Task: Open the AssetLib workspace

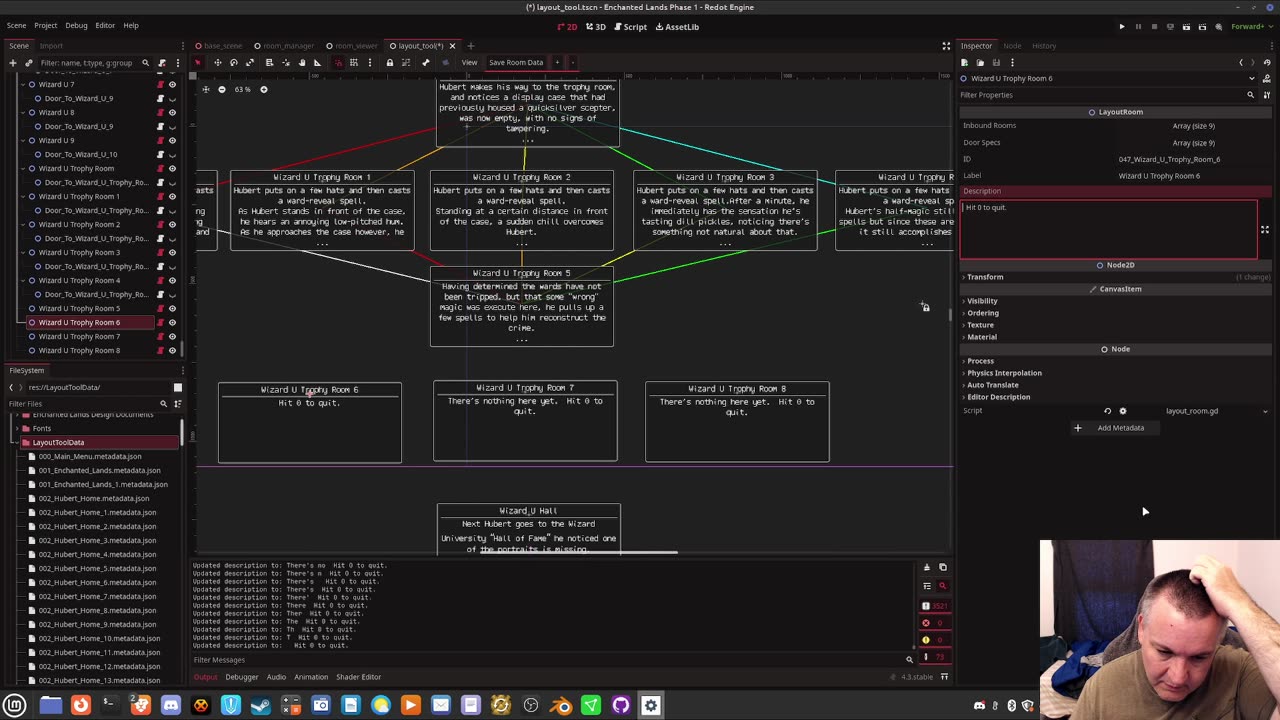Action: pyautogui.click(x=677, y=26)
